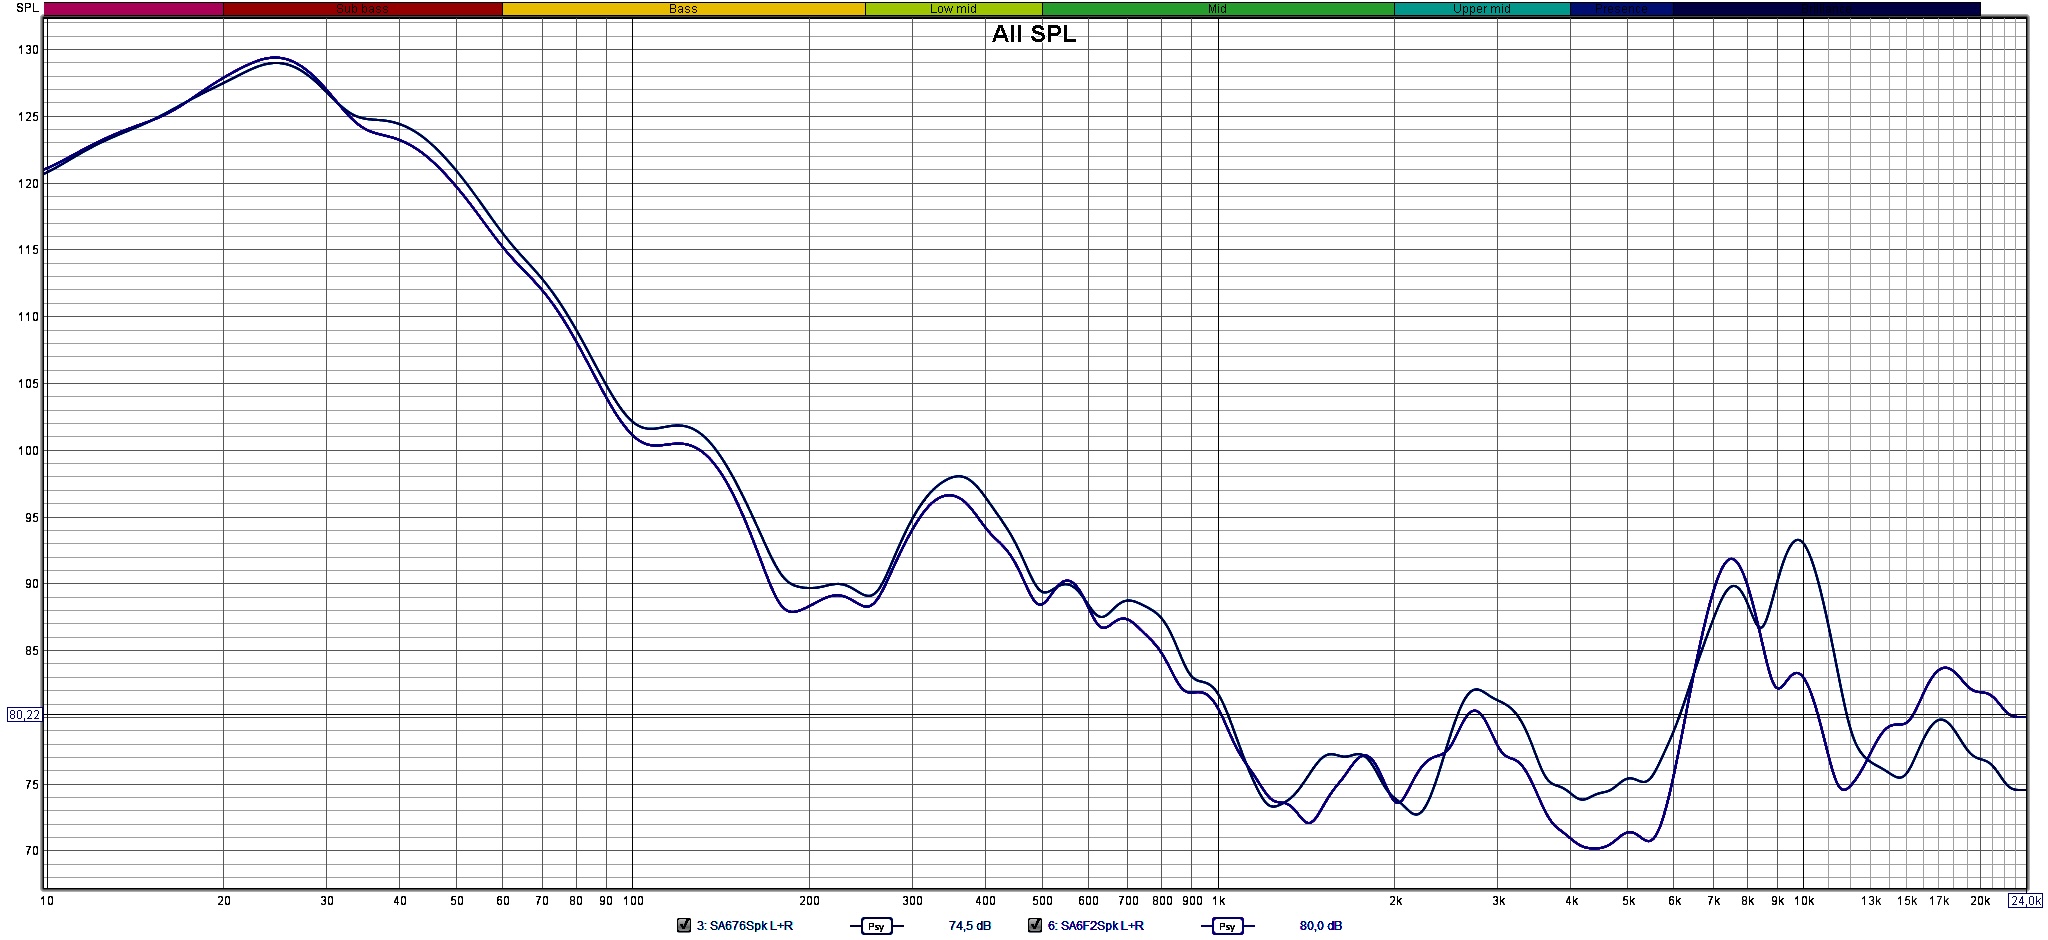
Task: Uncheck the 6: SA6F2Spk L+R trace checkbox
Action: tap(1035, 925)
